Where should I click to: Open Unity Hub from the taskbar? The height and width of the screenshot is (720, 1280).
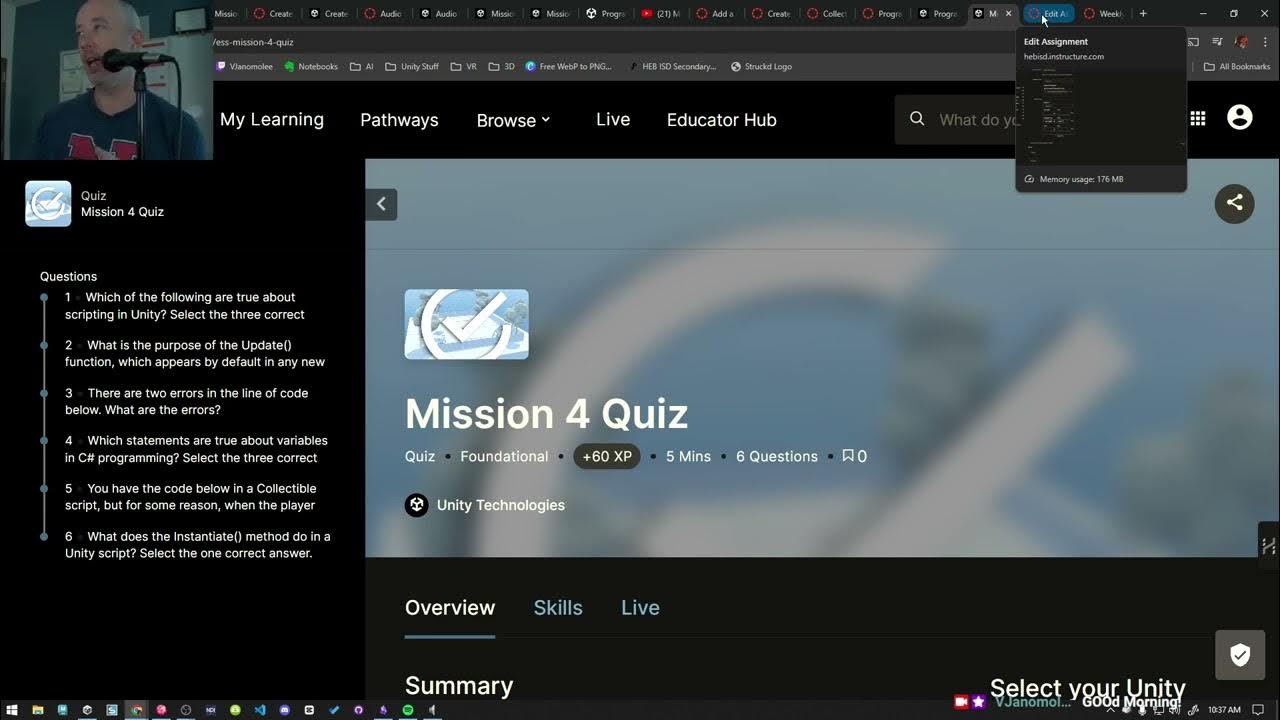87,710
